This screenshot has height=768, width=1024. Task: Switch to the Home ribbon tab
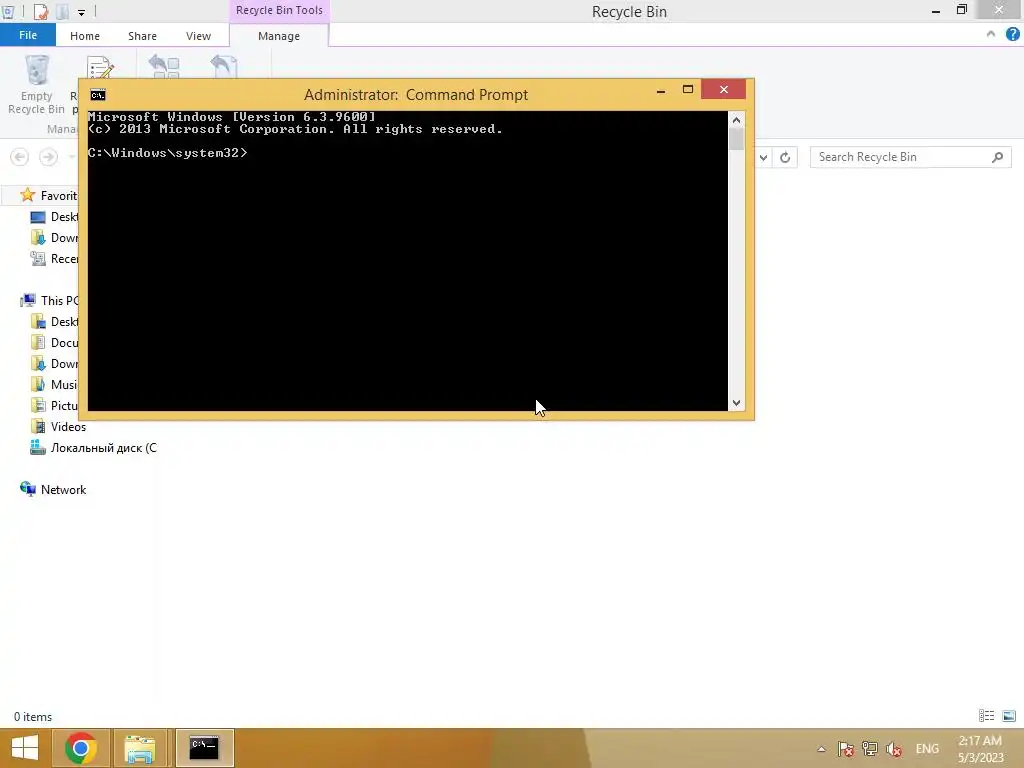[x=85, y=36]
